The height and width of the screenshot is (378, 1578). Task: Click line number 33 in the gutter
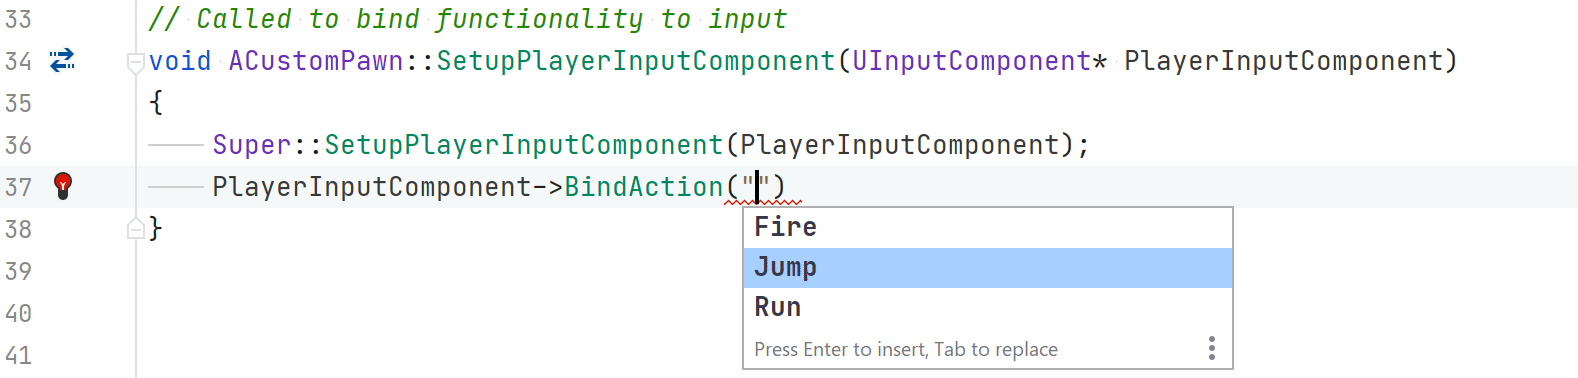coord(18,19)
